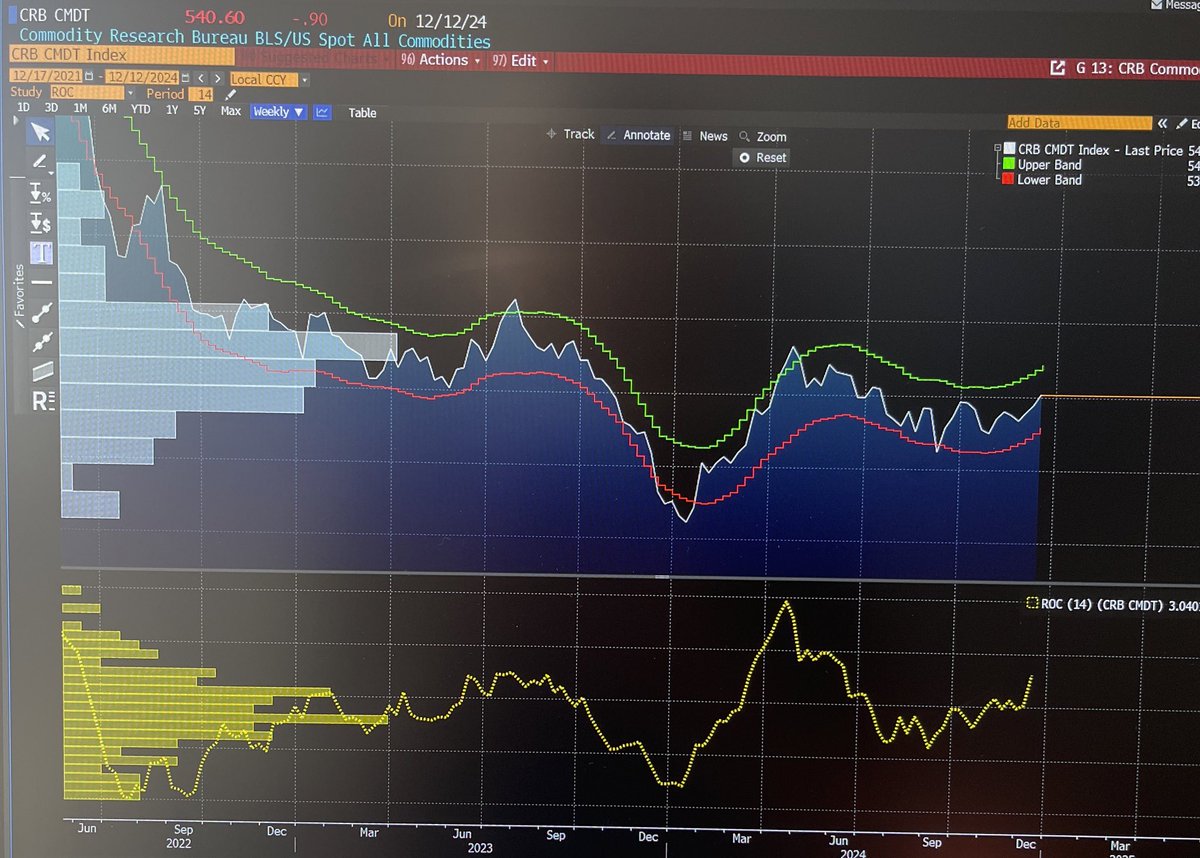1200x858 pixels.
Task: Set range to 6M
Action: coord(109,109)
